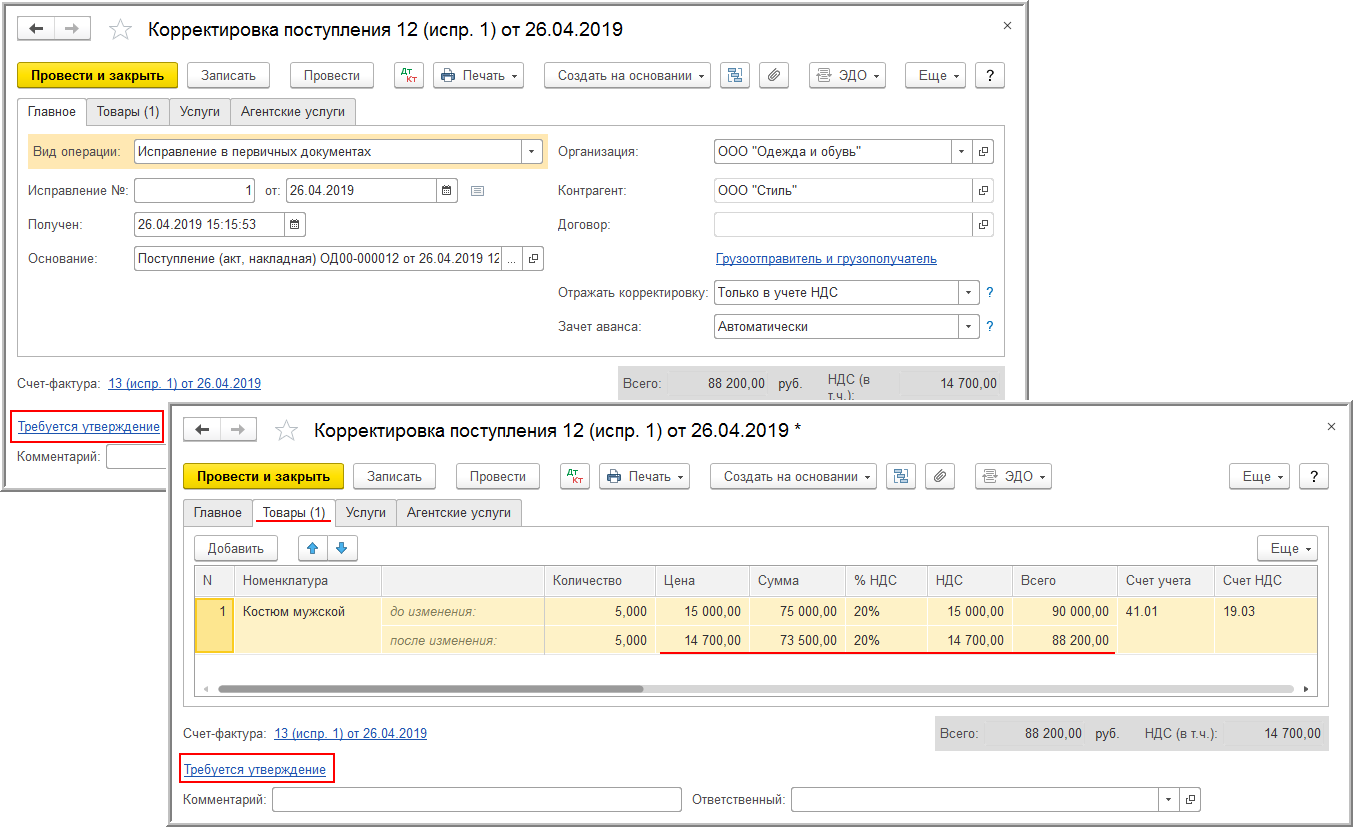Open calendar picker for Получен date
Screen dimensions: 1358x828
pos(295,224)
